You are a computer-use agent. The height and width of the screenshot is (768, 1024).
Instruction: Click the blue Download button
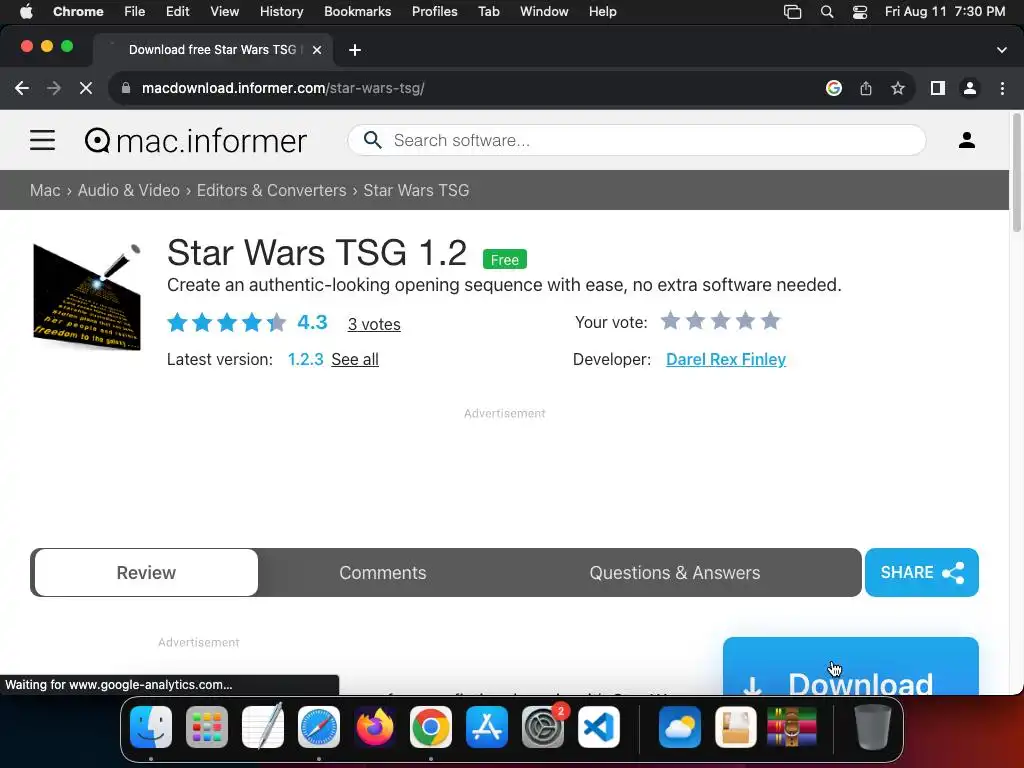(x=850, y=666)
